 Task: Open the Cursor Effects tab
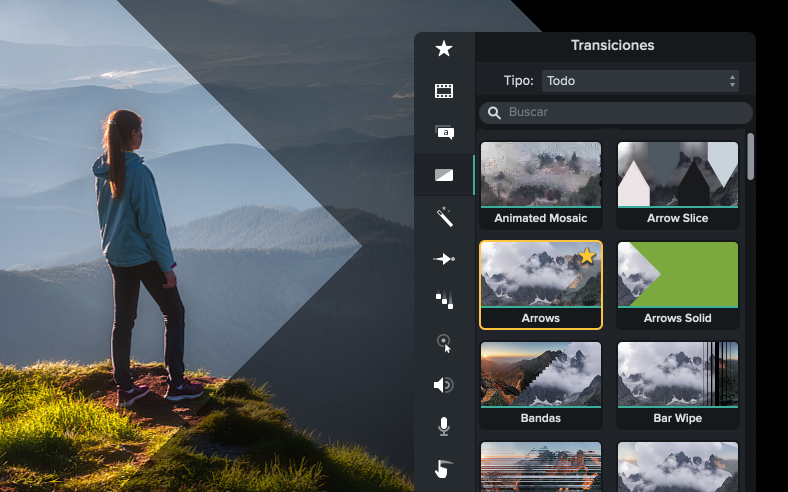(x=444, y=343)
